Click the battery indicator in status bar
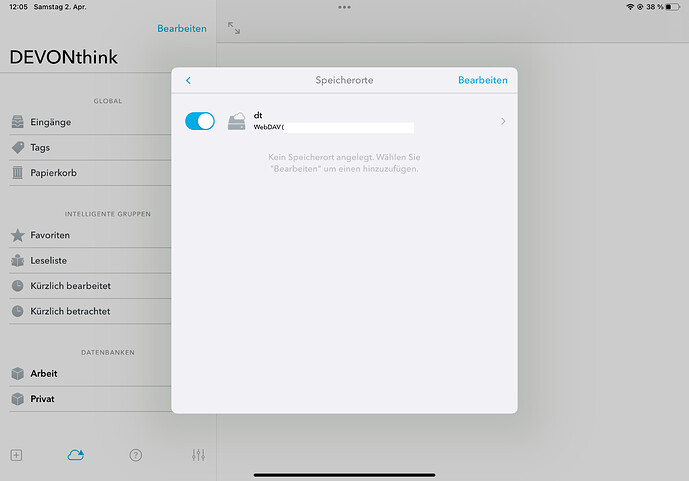Screen dimensions: 689x481 pos(673,7)
